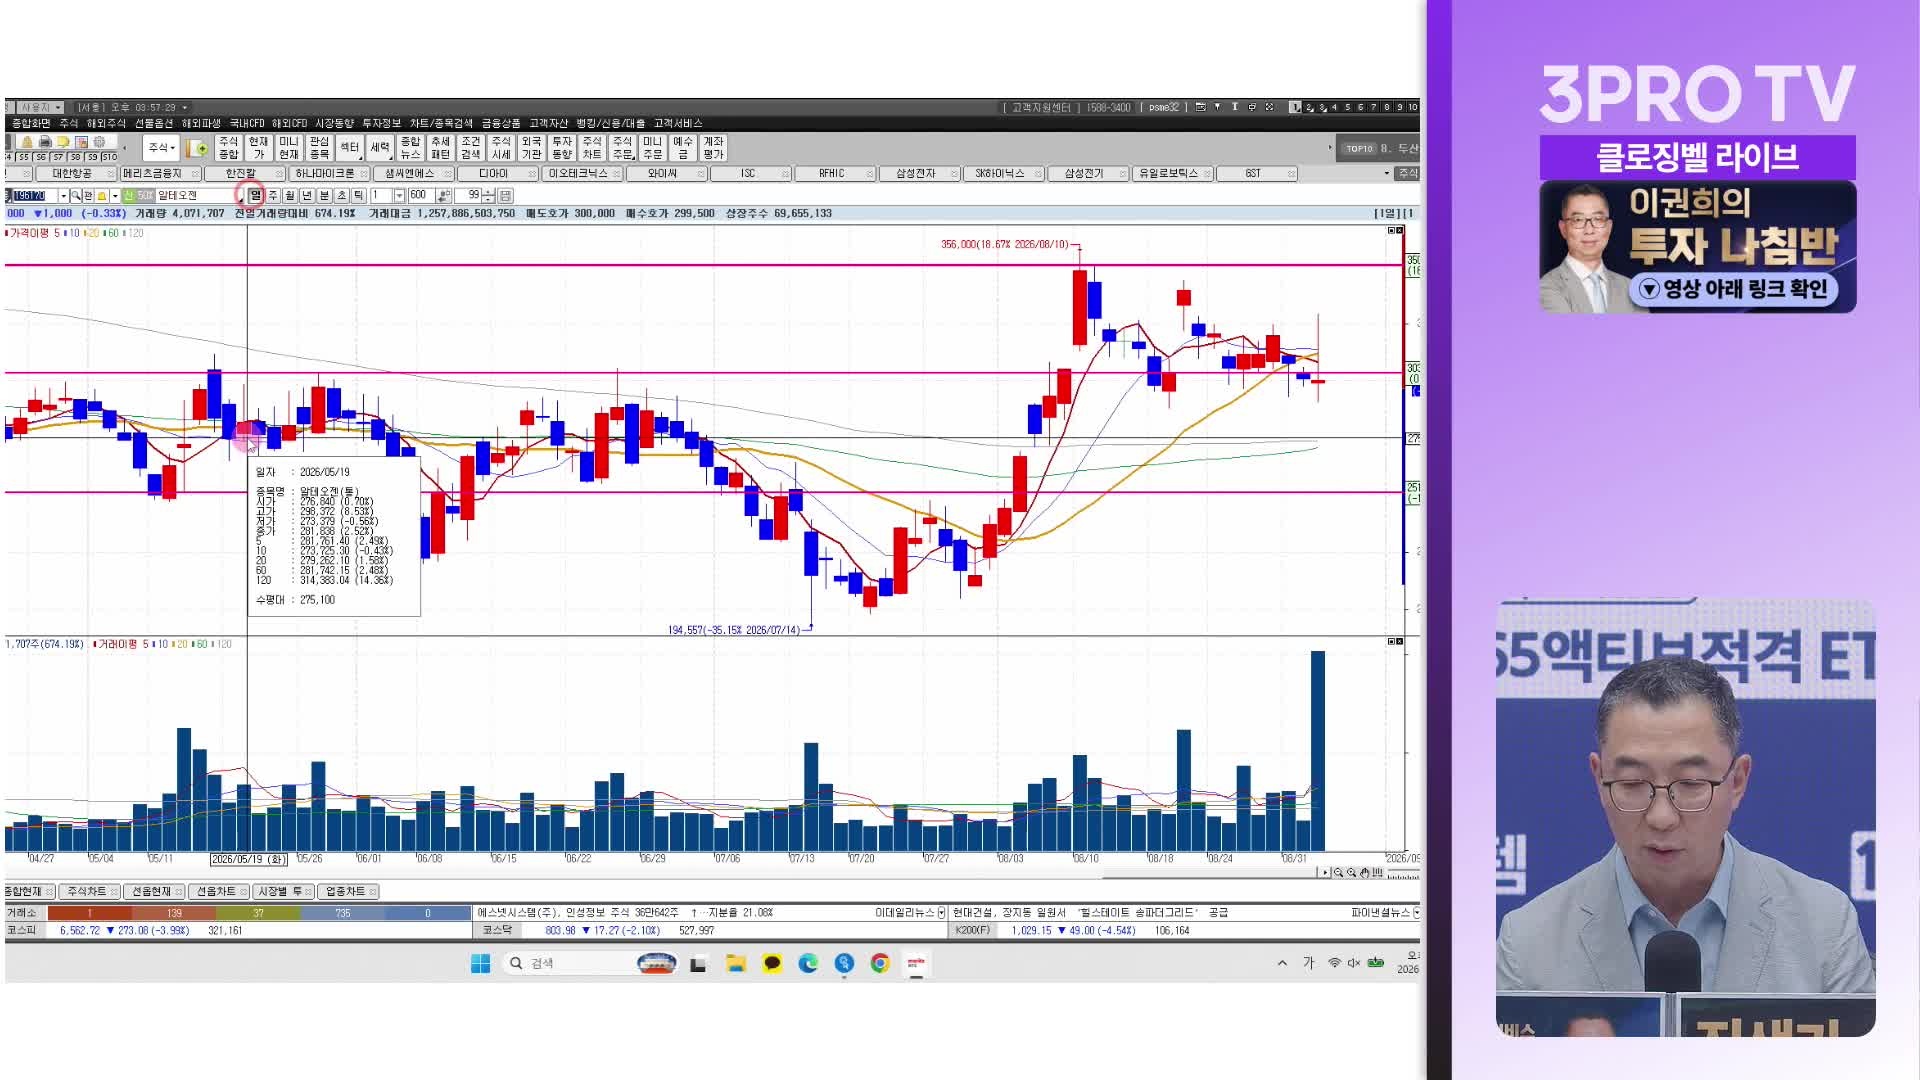This screenshot has width=1920, height=1080.
Task: Click the 99 stepper arrows
Action: pos(488,195)
